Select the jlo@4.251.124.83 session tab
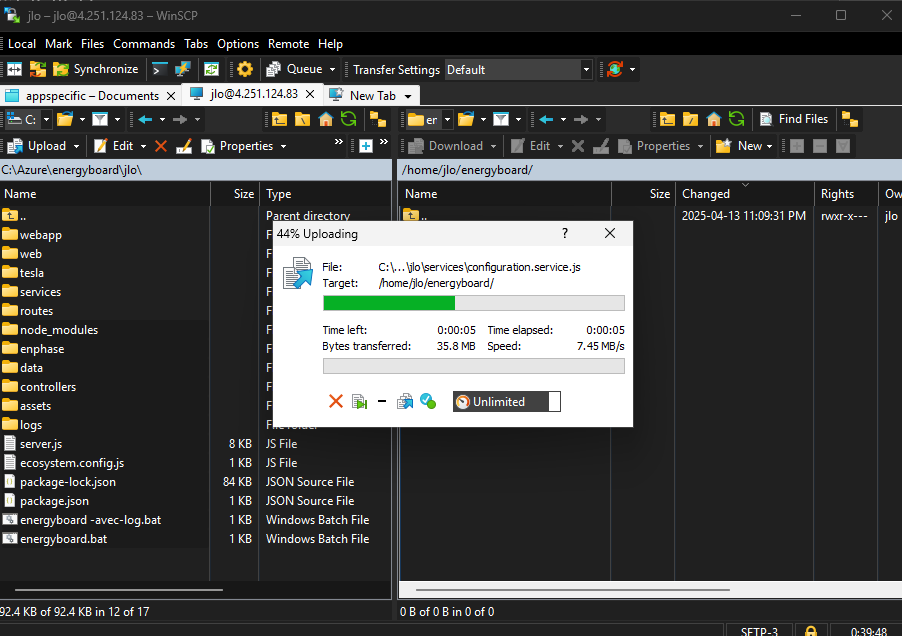Screen dimensions: 902x636 coord(254,94)
